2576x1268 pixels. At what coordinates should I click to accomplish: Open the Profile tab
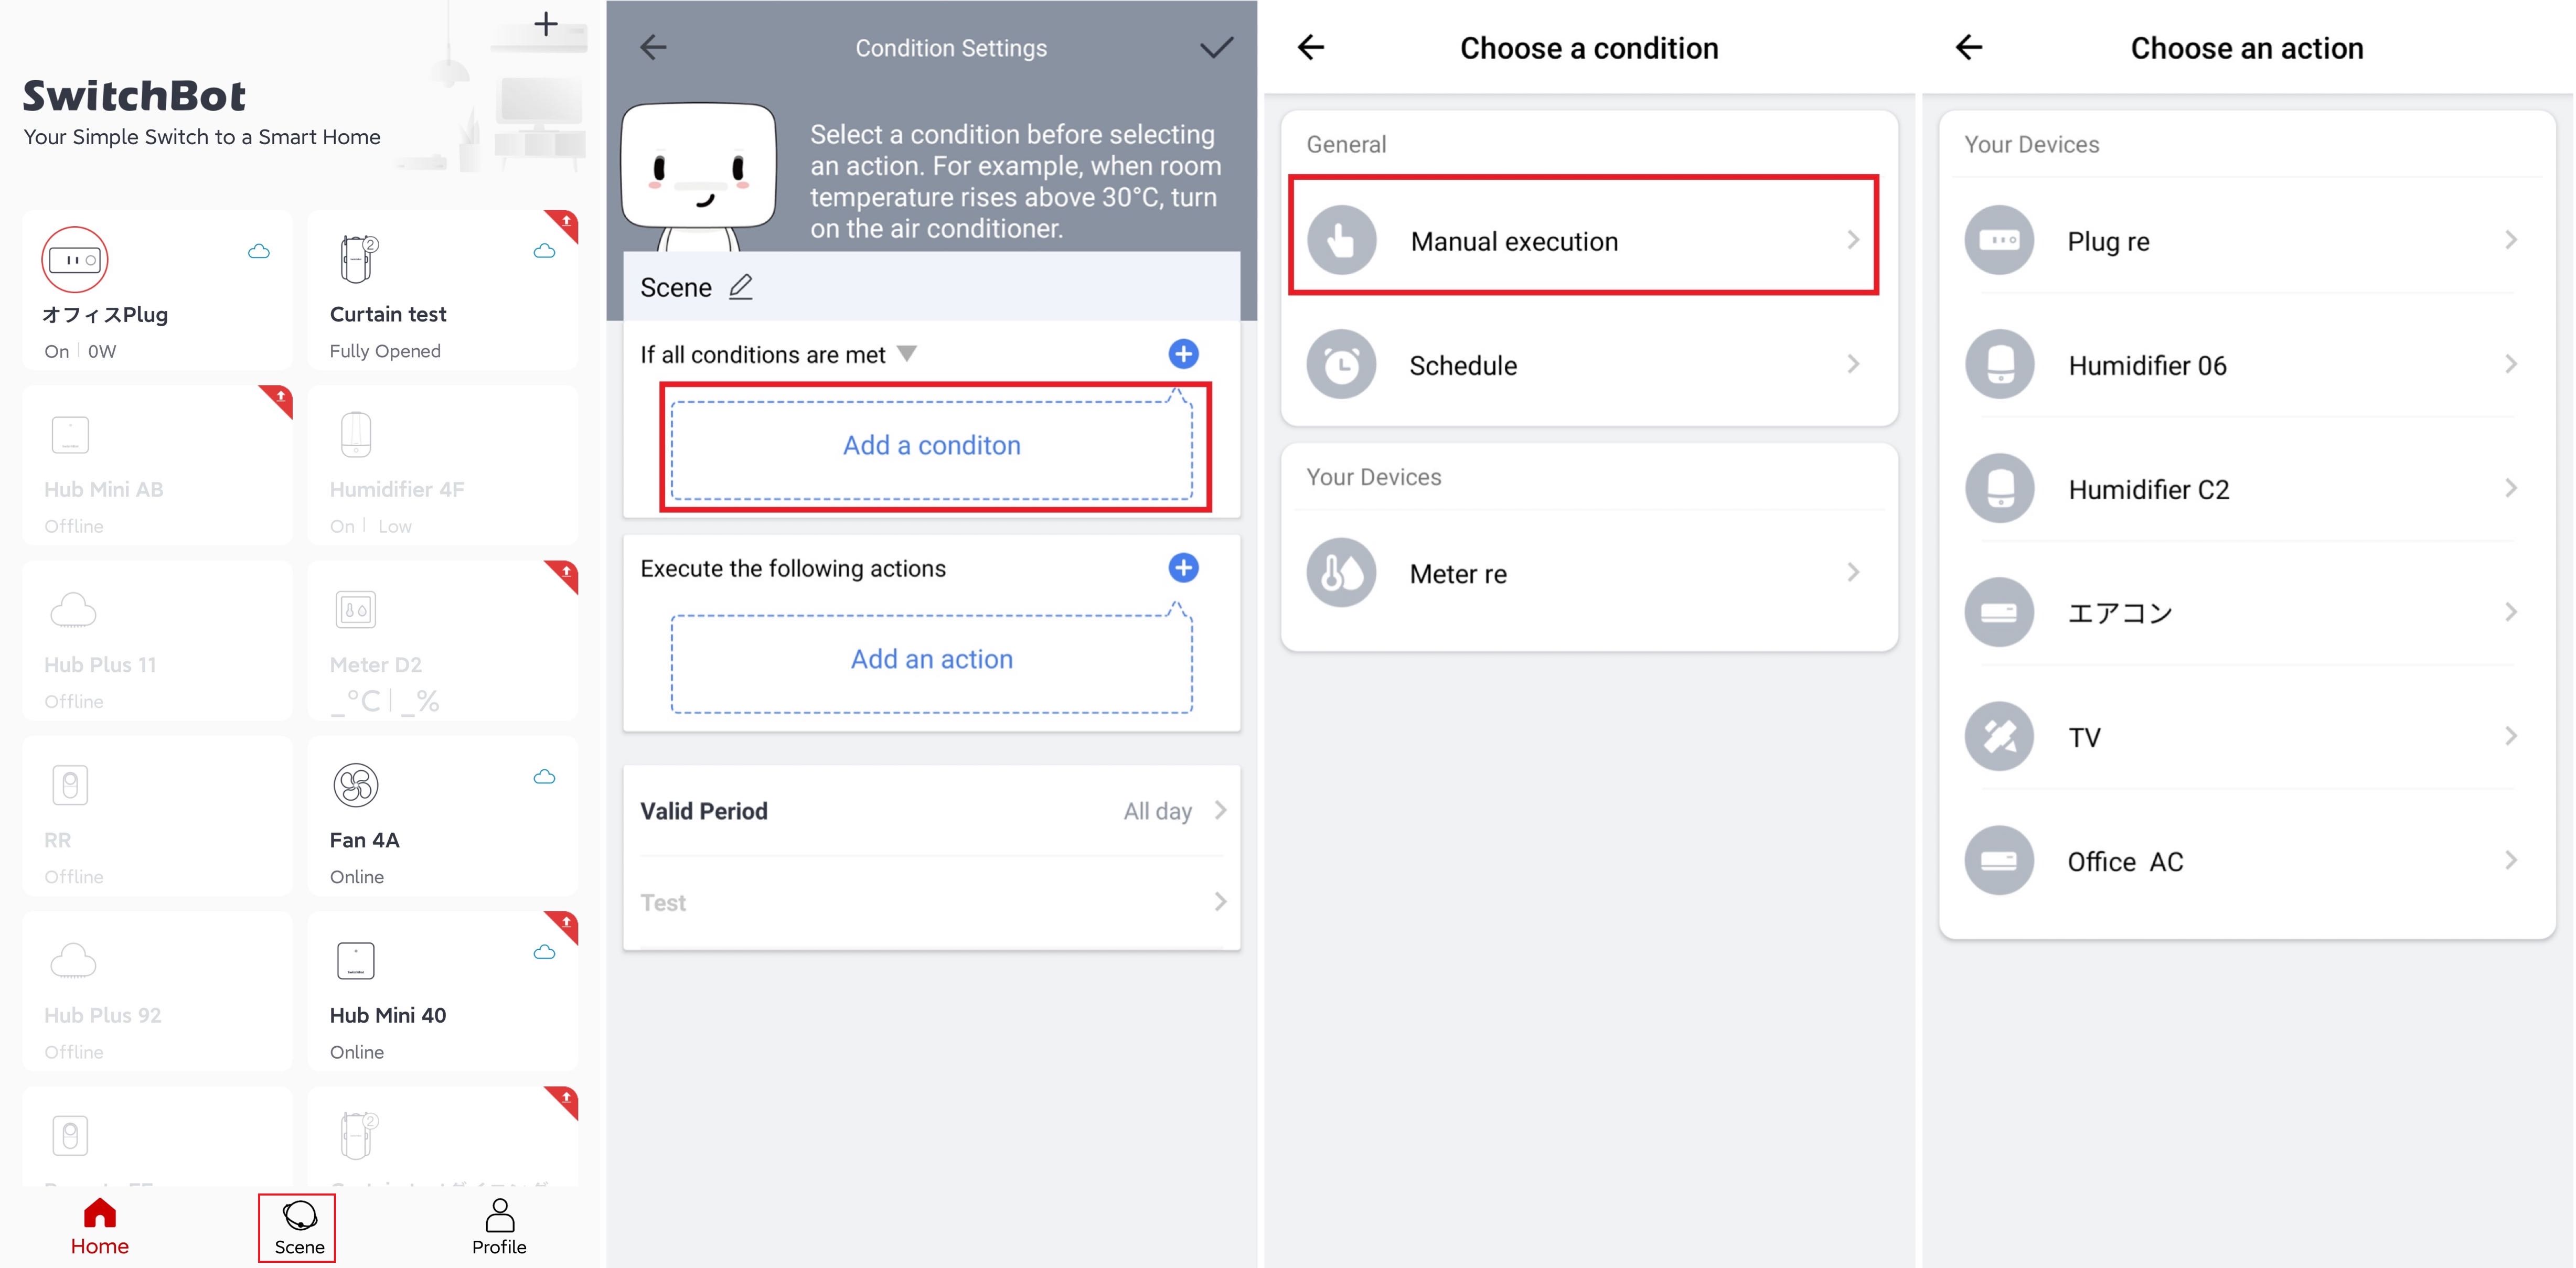tap(498, 1227)
